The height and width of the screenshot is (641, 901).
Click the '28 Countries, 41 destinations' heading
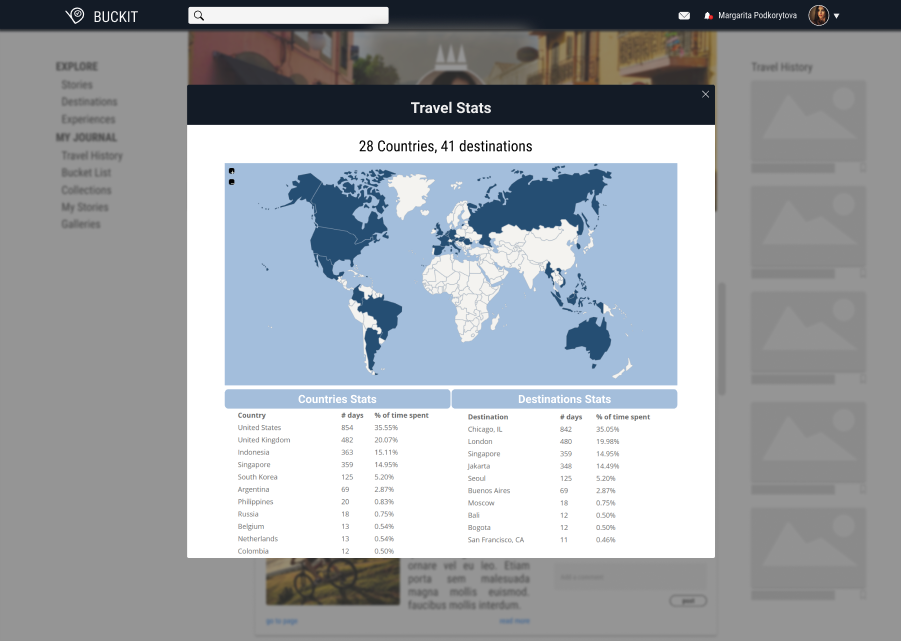tap(445, 146)
